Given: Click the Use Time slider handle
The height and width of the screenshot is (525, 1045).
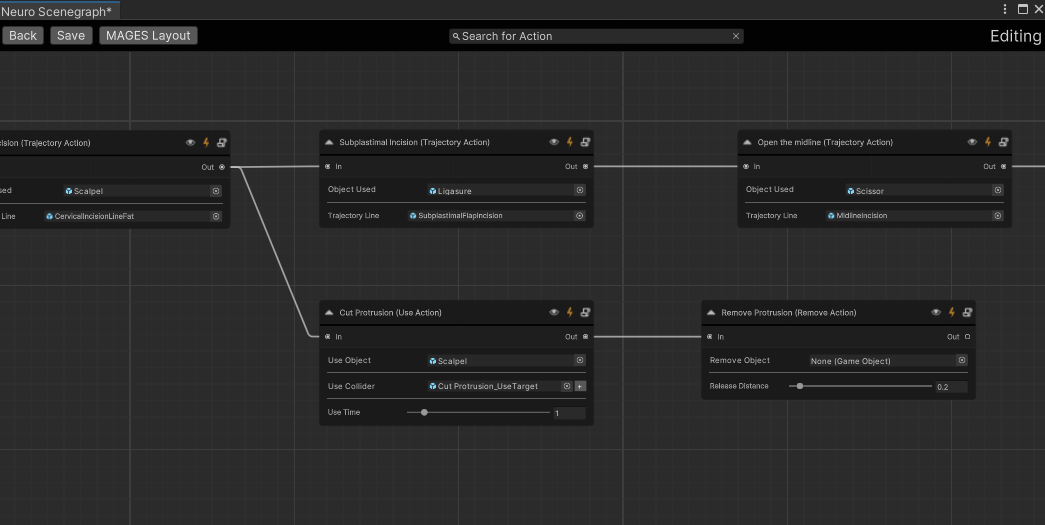Looking at the screenshot, I should (424, 412).
